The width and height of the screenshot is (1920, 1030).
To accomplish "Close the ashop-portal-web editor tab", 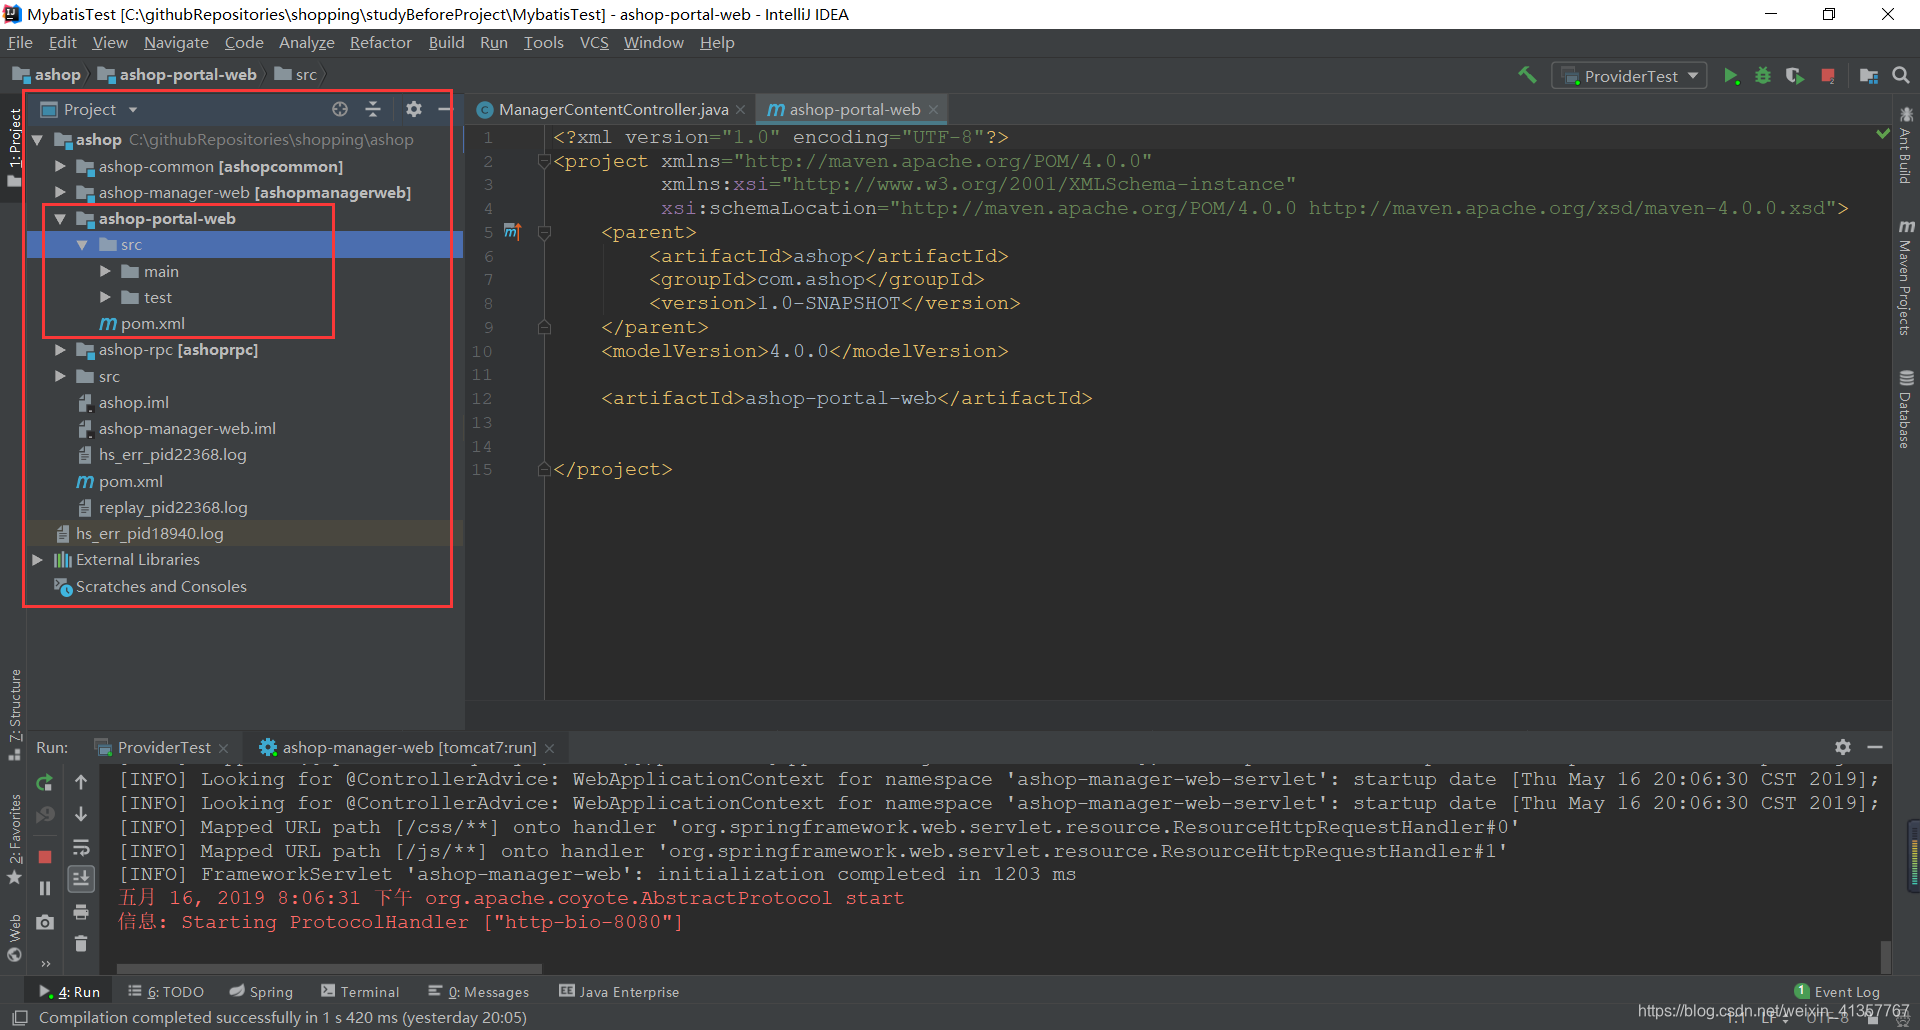I will pyautogui.click(x=933, y=110).
